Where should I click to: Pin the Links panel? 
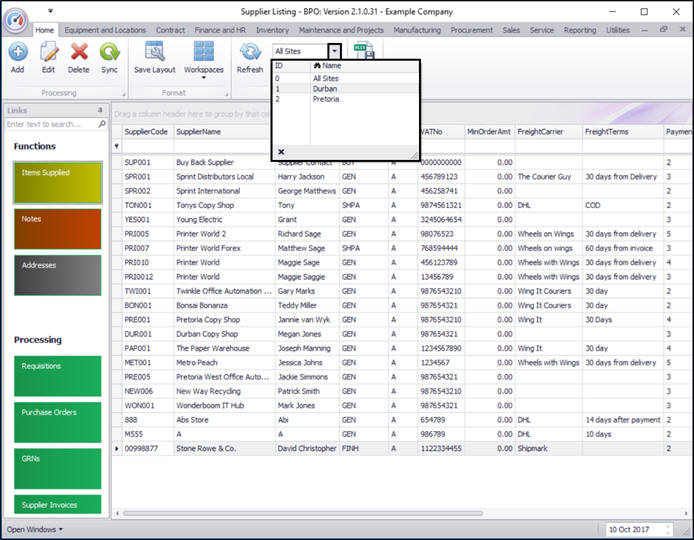(100, 110)
